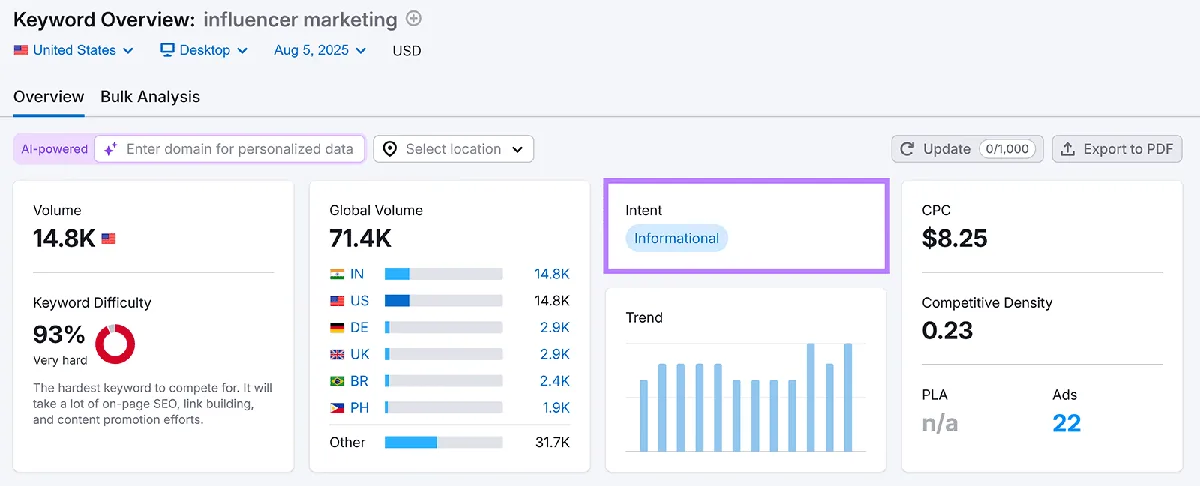The width and height of the screenshot is (1200, 486).
Task: Click the Update button
Action: click(968, 149)
